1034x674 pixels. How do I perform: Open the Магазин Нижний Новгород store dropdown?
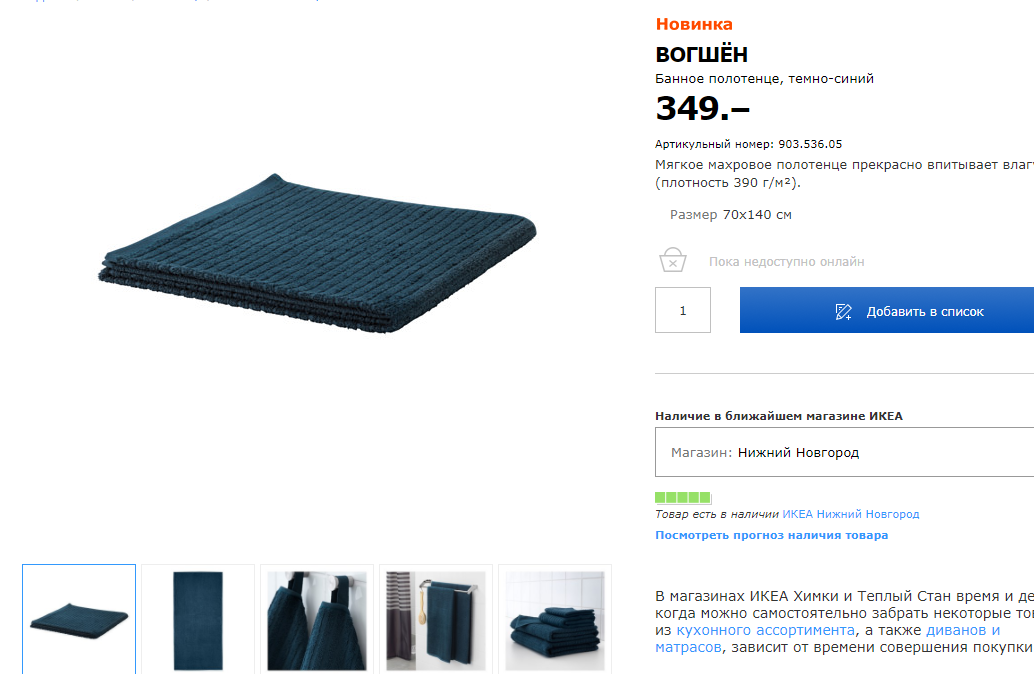[x=845, y=452]
